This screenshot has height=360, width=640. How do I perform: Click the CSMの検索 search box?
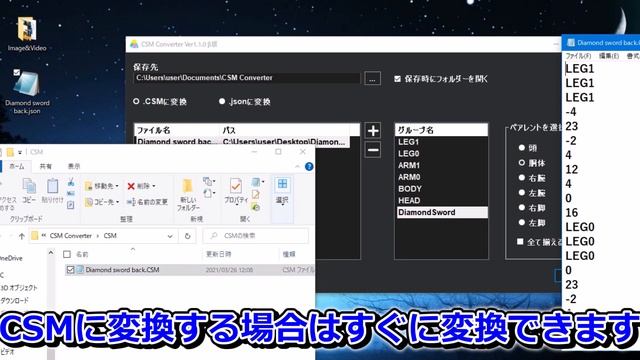(x=256, y=236)
